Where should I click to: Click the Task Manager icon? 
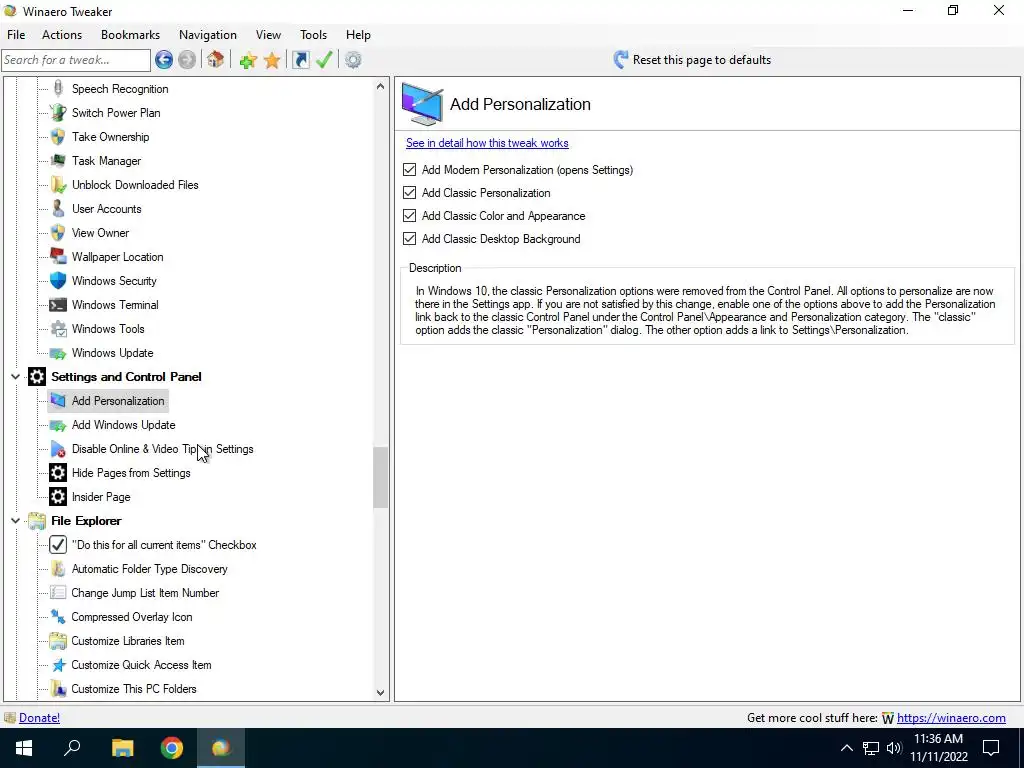click(x=58, y=161)
